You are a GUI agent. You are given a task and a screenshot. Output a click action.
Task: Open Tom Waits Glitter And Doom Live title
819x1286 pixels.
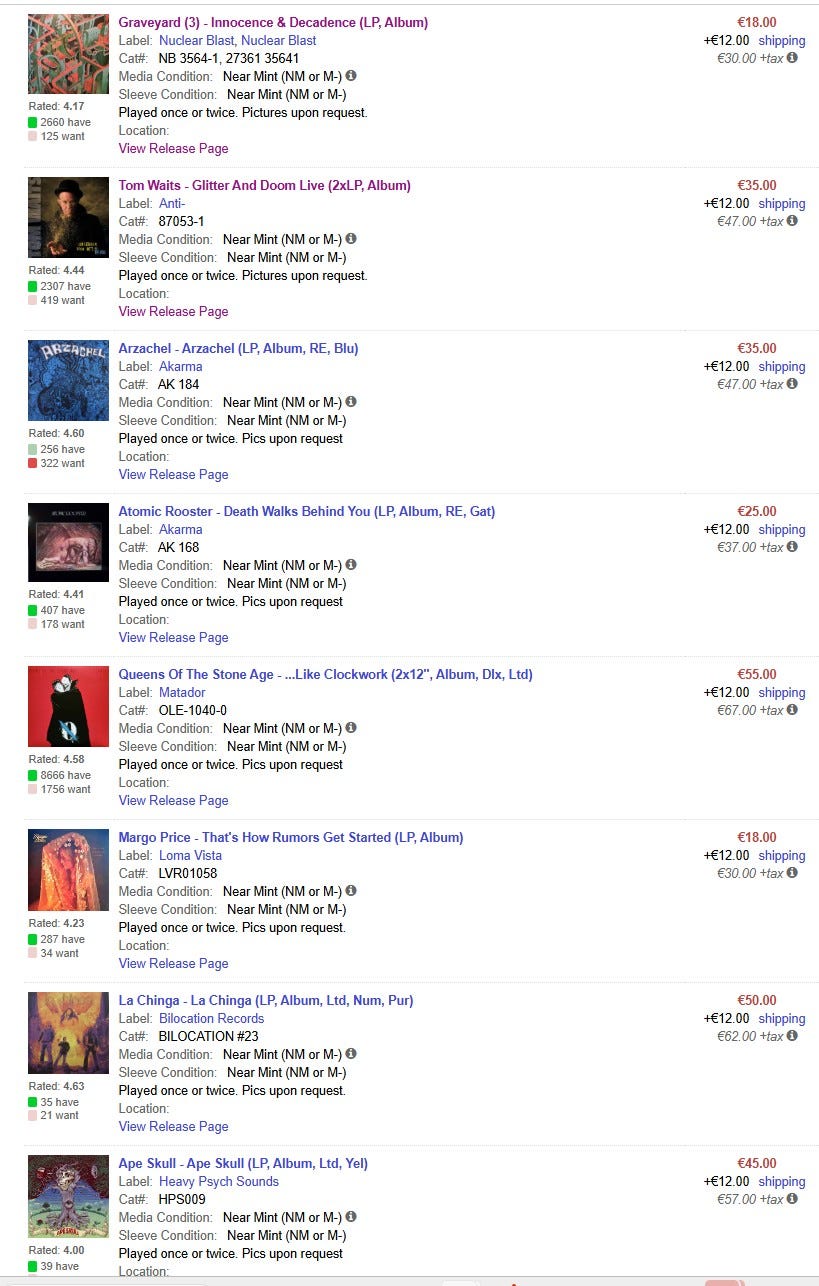click(x=265, y=185)
